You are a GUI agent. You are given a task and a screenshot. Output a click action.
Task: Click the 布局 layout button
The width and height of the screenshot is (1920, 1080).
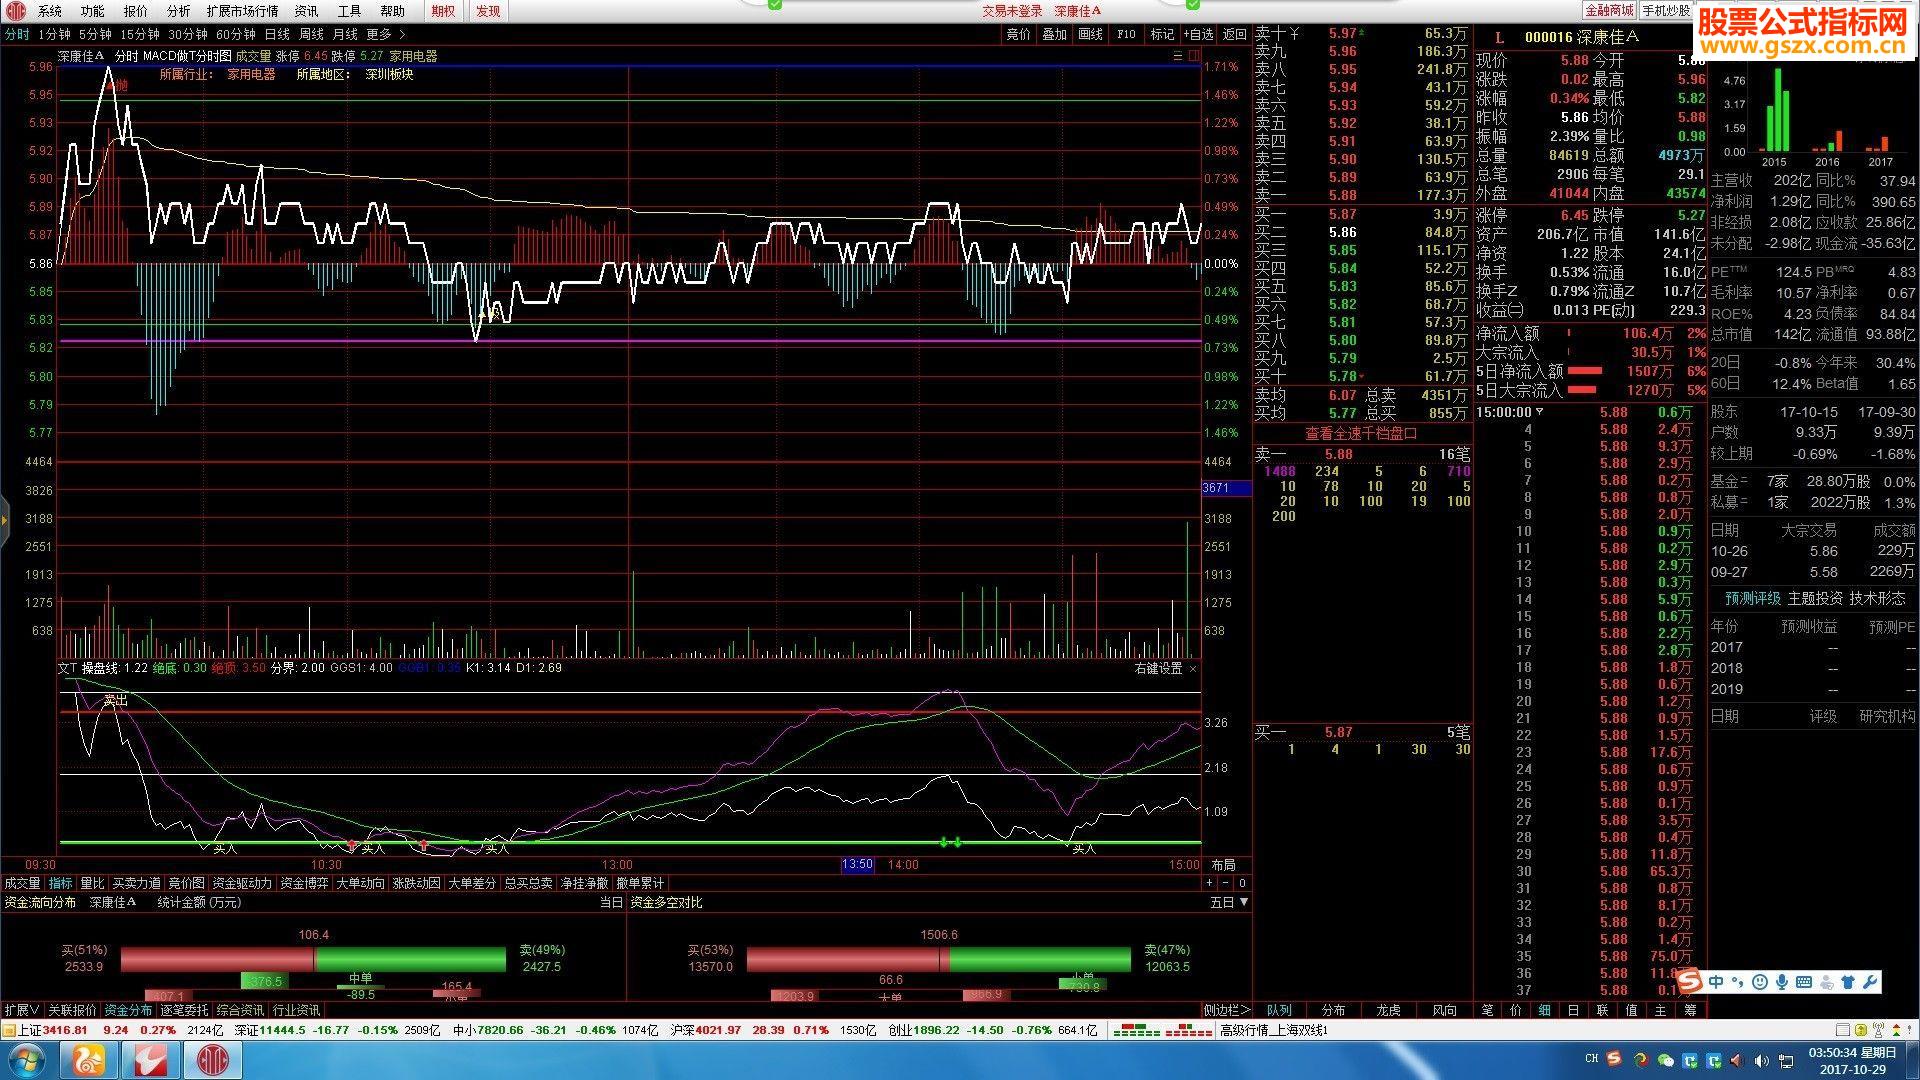point(1223,865)
